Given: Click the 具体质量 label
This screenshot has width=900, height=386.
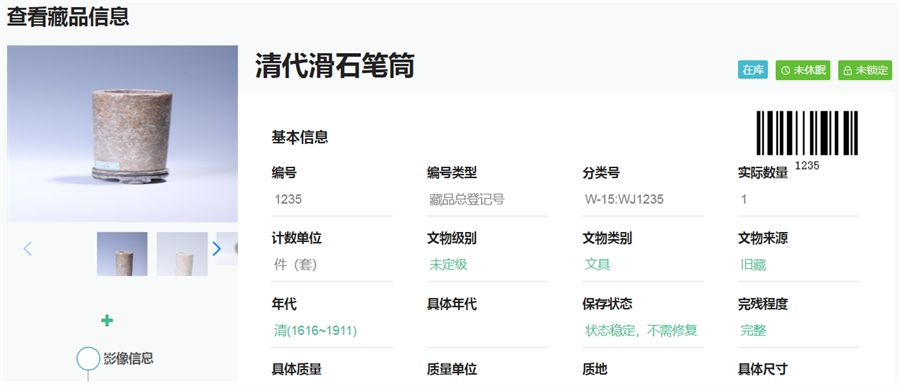Looking at the screenshot, I should coord(297,369).
